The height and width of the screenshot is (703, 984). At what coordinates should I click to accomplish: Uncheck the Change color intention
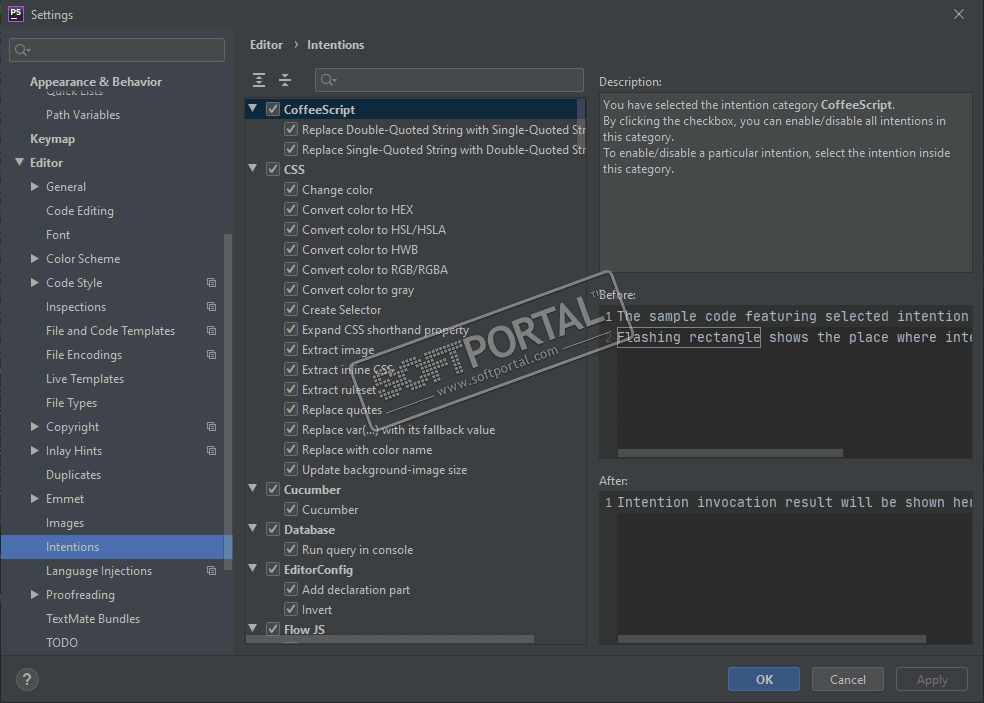coord(291,189)
